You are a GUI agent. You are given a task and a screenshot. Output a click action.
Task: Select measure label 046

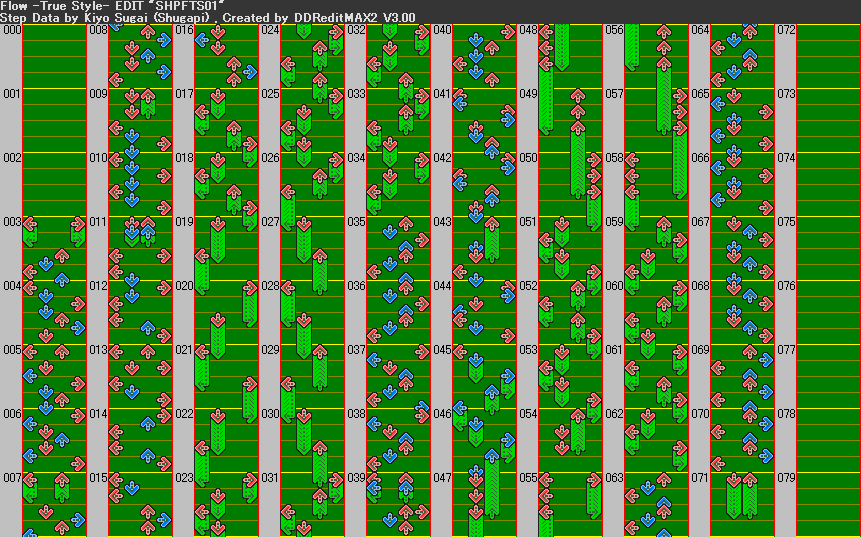[442, 414]
